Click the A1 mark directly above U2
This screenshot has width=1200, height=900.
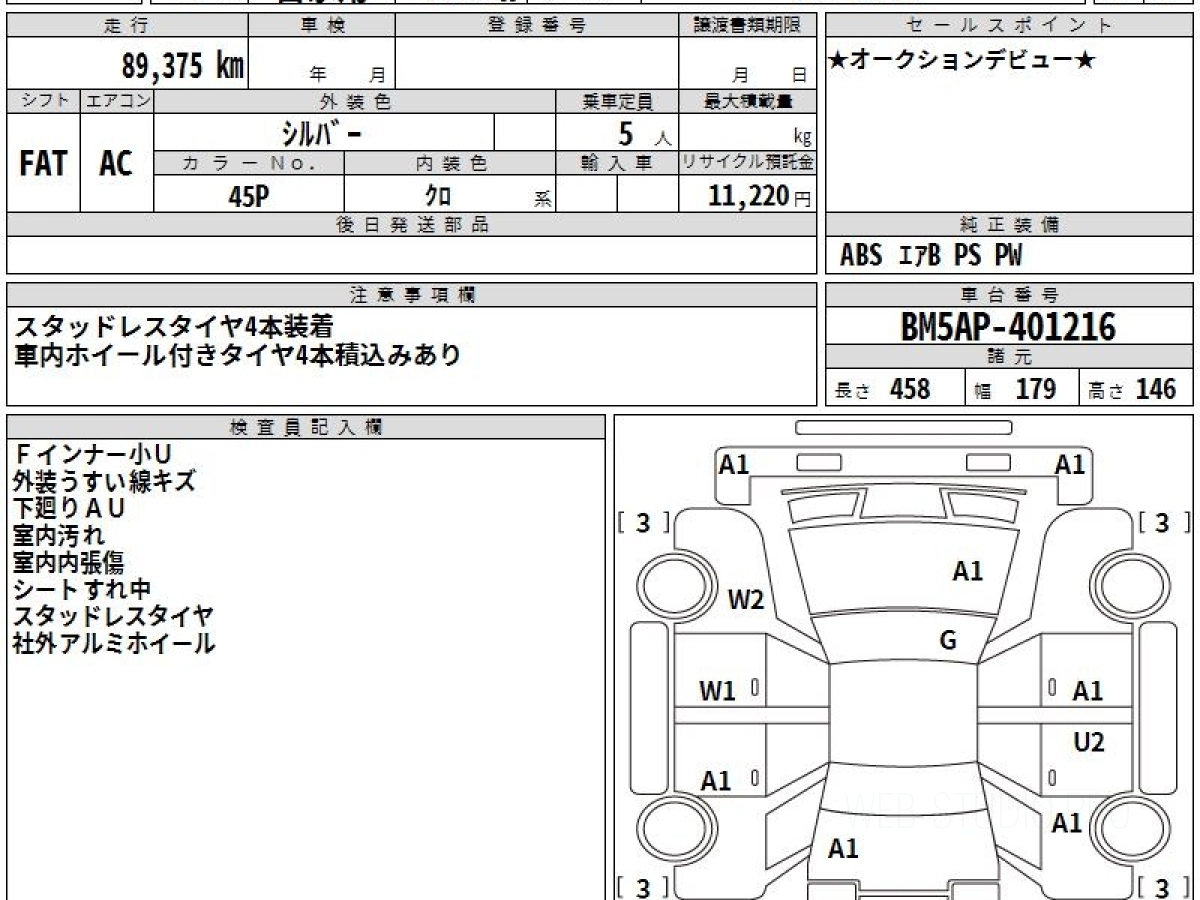[x=1087, y=691]
